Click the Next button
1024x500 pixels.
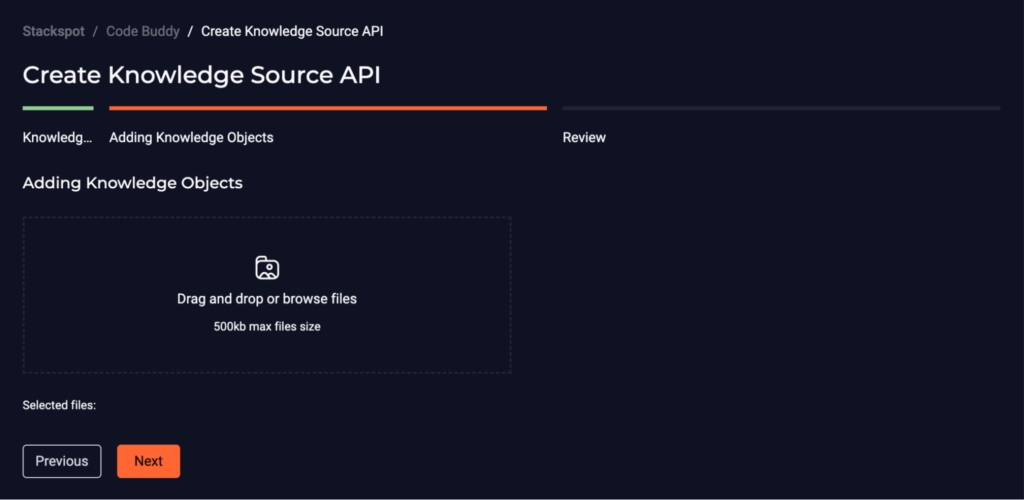point(148,461)
